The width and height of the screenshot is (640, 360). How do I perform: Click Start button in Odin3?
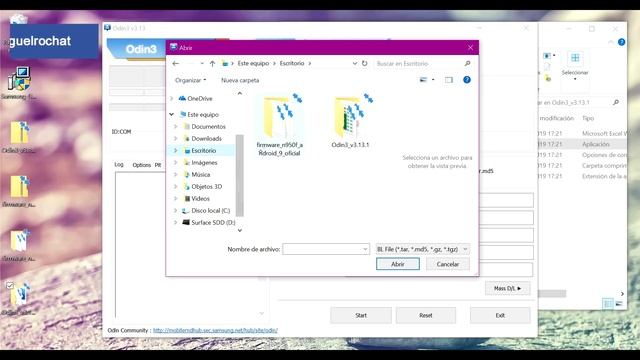(361, 316)
